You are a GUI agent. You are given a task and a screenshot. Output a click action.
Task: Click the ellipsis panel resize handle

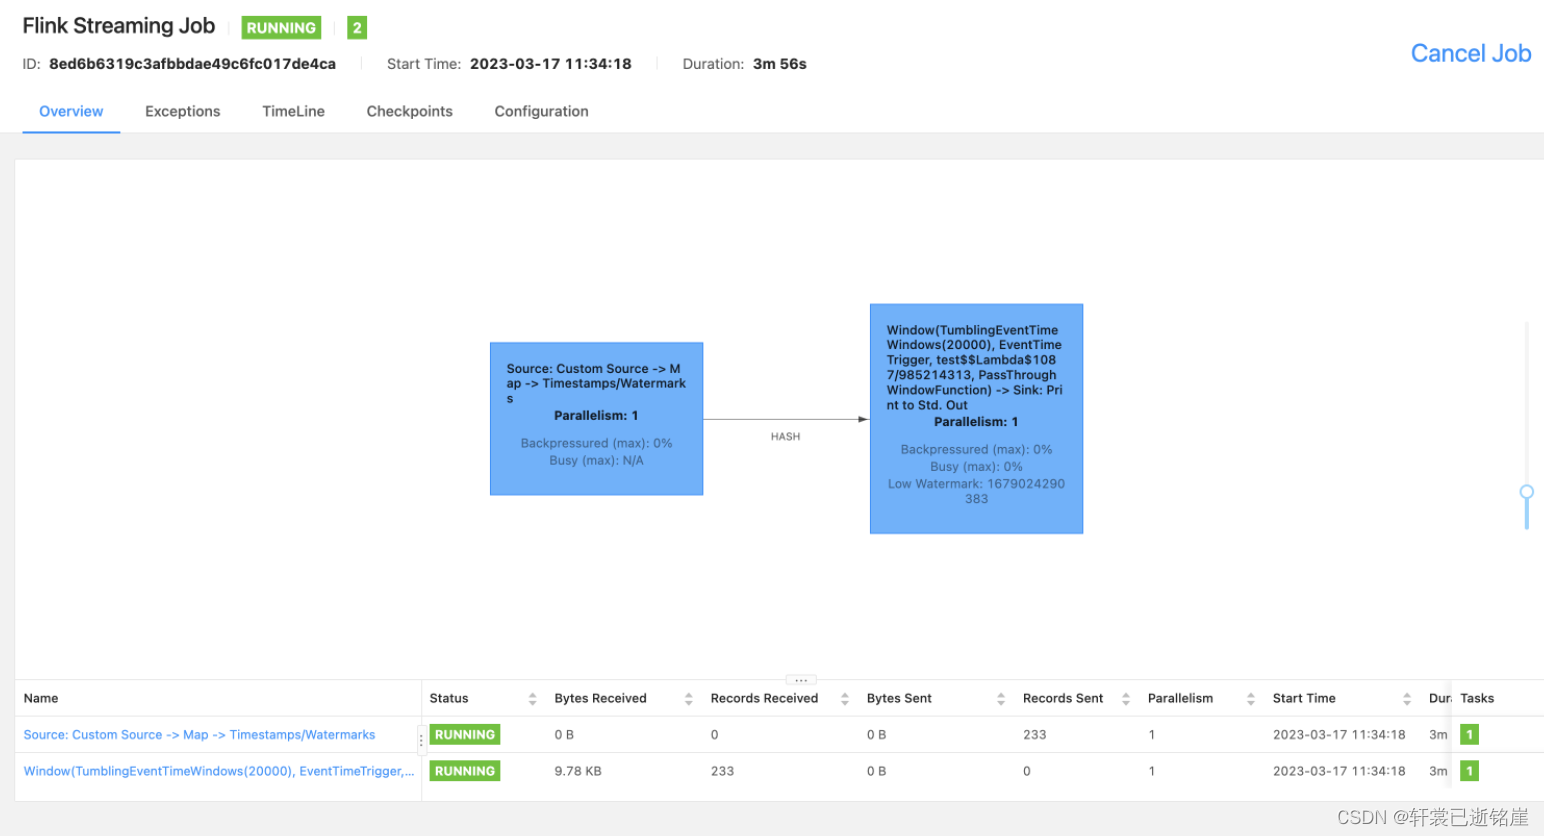(x=801, y=680)
